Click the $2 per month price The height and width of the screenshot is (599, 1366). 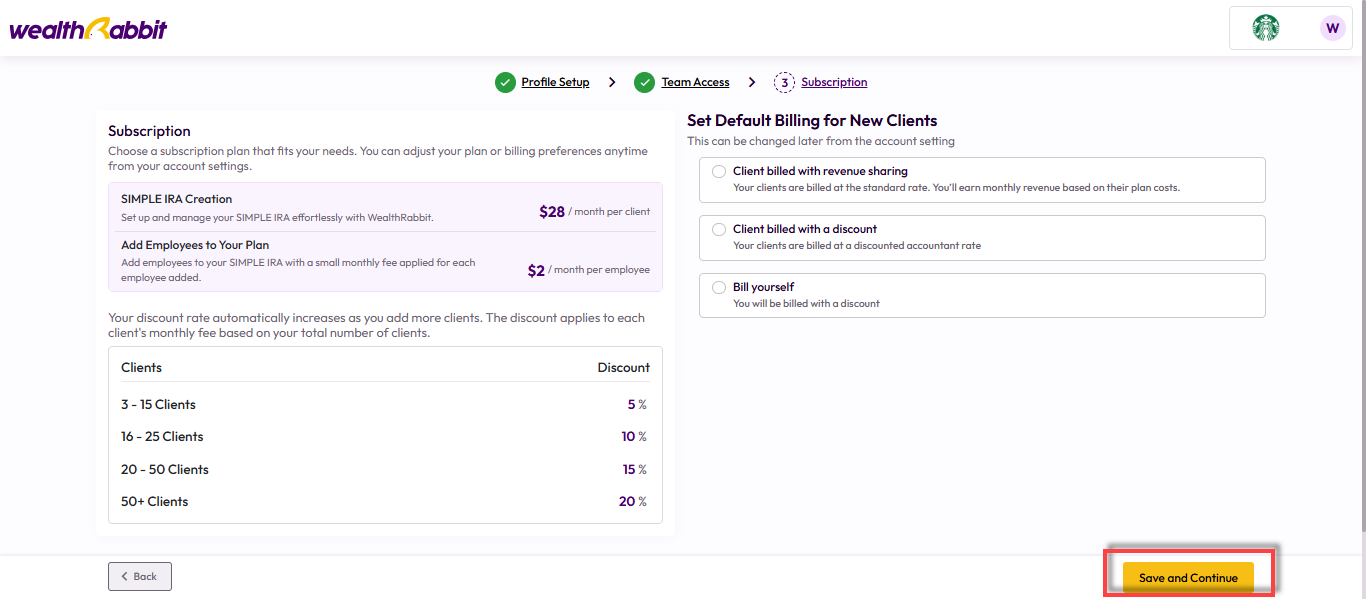[x=589, y=270]
